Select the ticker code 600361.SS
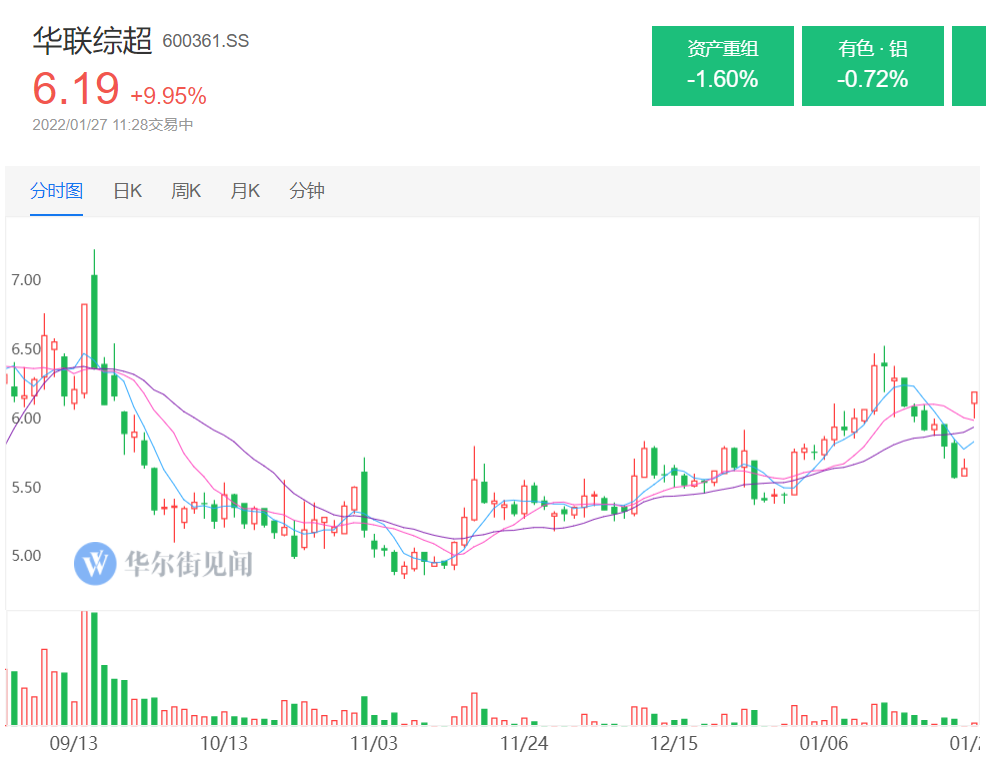986x770 pixels. (x=206, y=41)
